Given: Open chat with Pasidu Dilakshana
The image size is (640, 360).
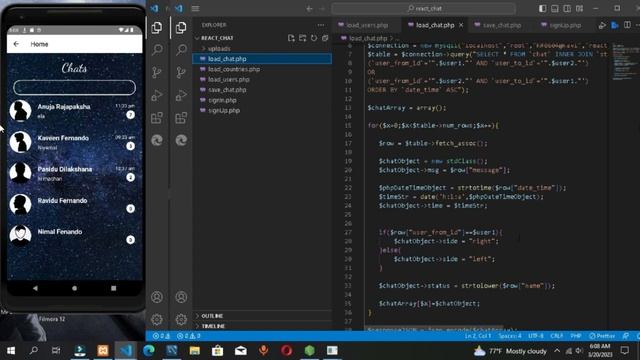Looking at the screenshot, I should click(x=74, y=173).
